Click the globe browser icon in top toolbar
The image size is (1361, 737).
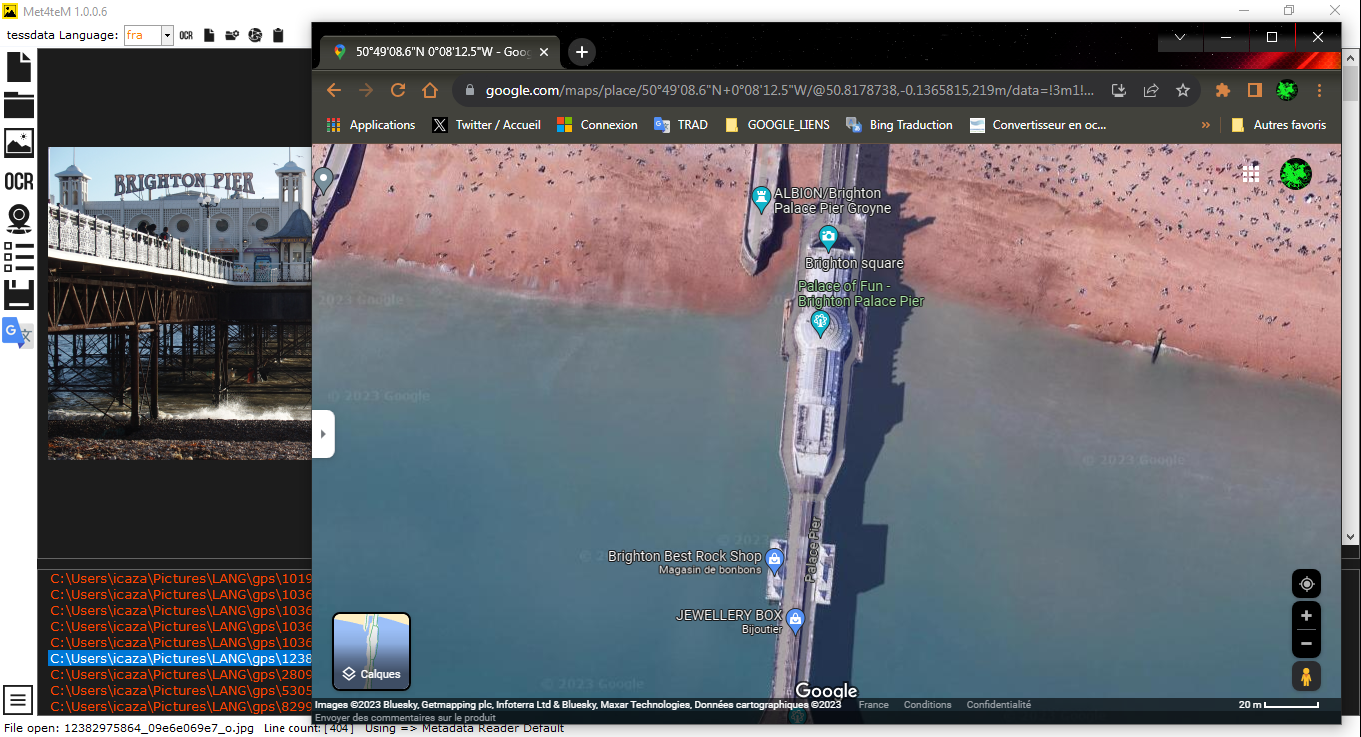pos(255,35)
